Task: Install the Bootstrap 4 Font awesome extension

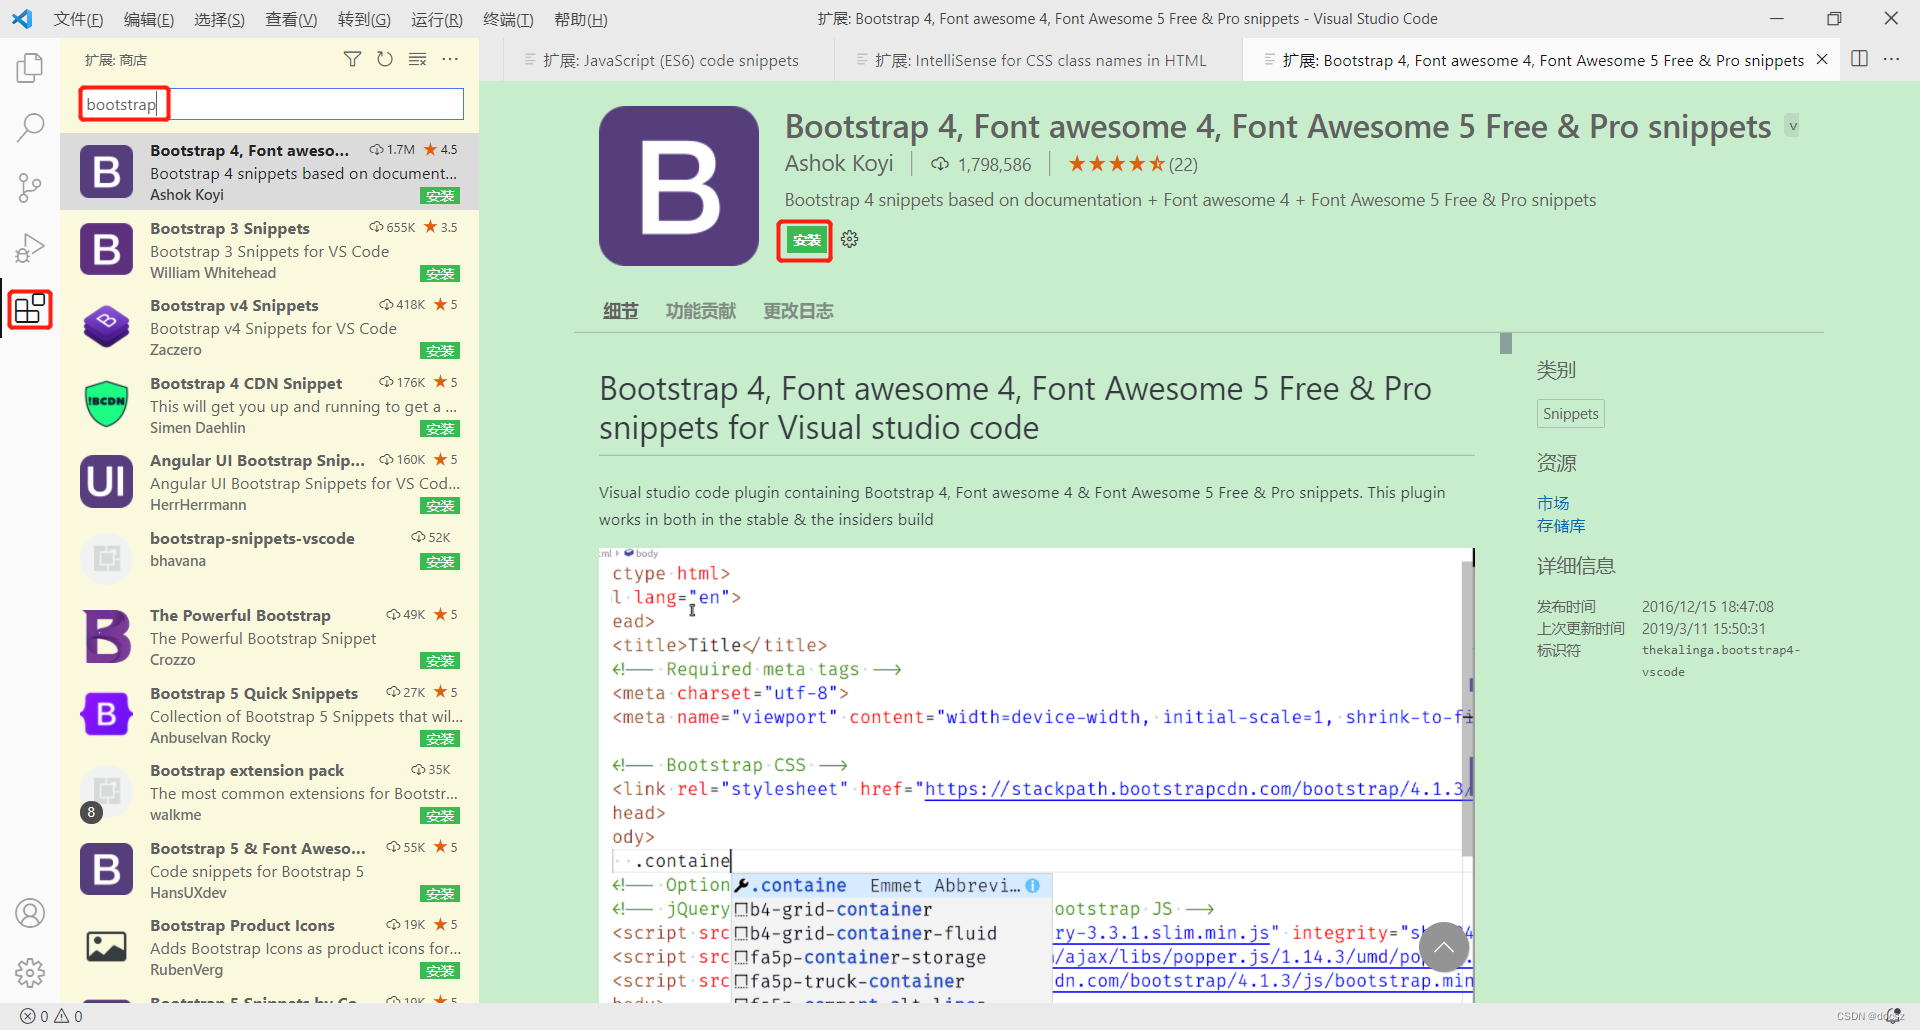Action: pos(807,240)
